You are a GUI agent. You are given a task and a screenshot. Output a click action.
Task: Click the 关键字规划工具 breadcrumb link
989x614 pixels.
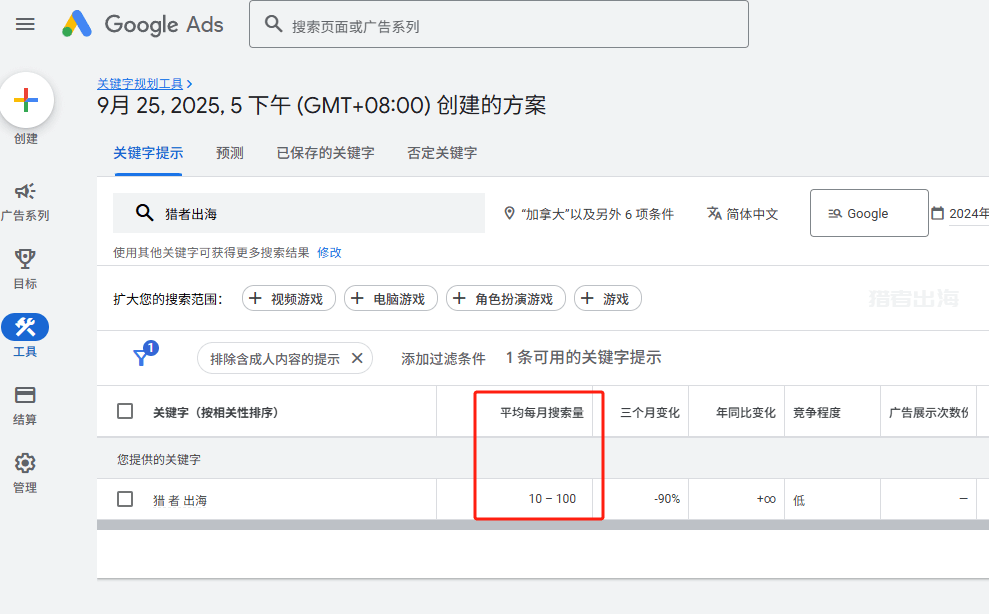[140, 83]
